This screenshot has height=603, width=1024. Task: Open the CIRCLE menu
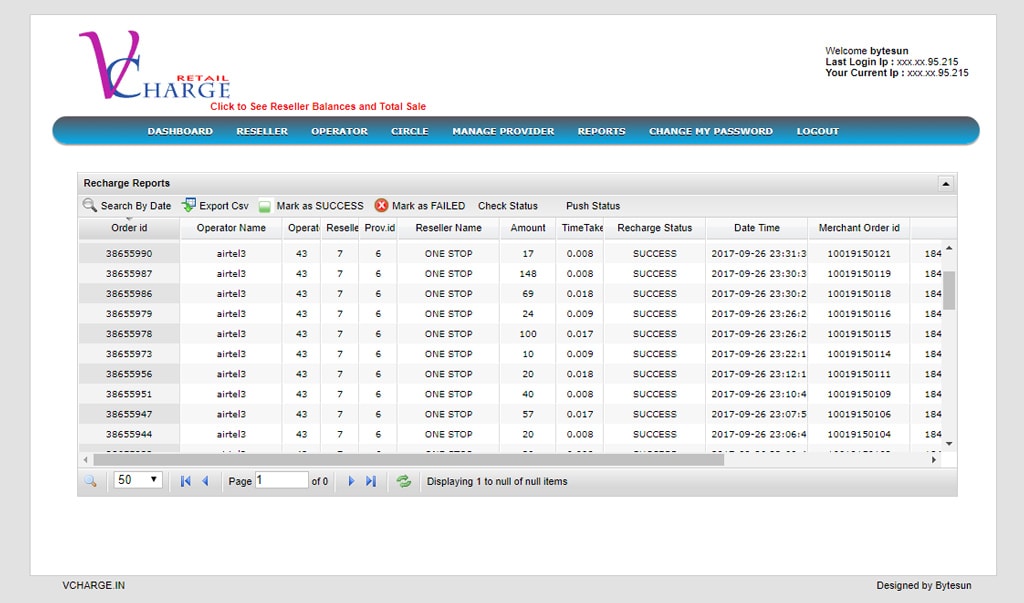[409, 131]
